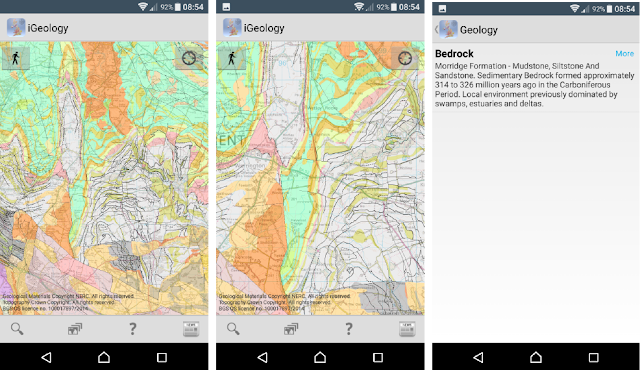640x370 pixels.
Task: Tap Android back button on right screen
Action: [x=478, y=357]
